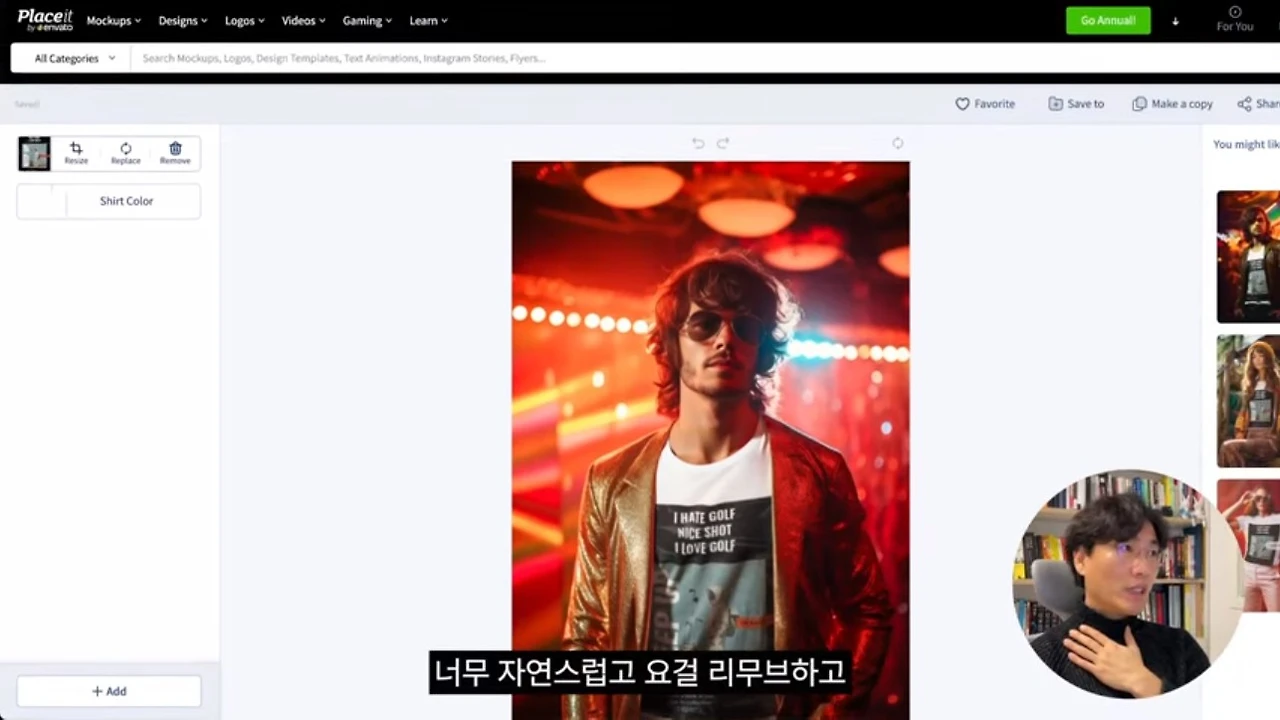
Task: Open the For You section
Action: click(1235, 19)
